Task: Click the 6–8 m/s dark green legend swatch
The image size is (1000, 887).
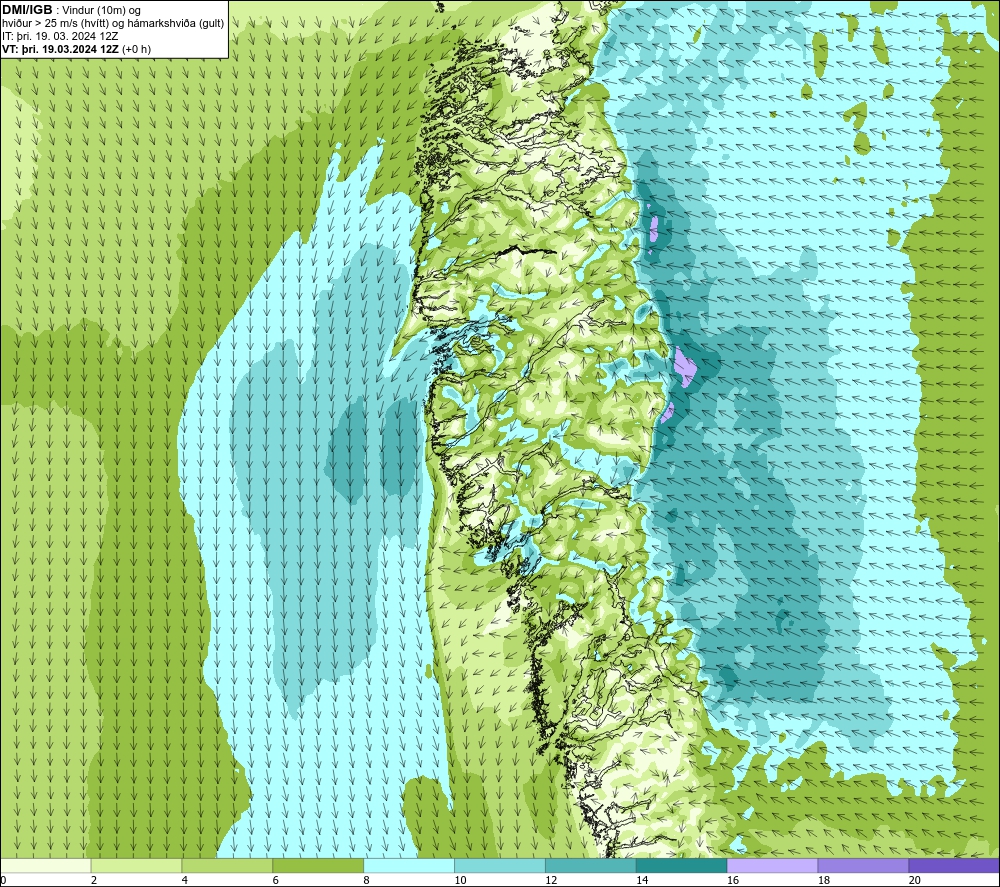Action: 318,865
